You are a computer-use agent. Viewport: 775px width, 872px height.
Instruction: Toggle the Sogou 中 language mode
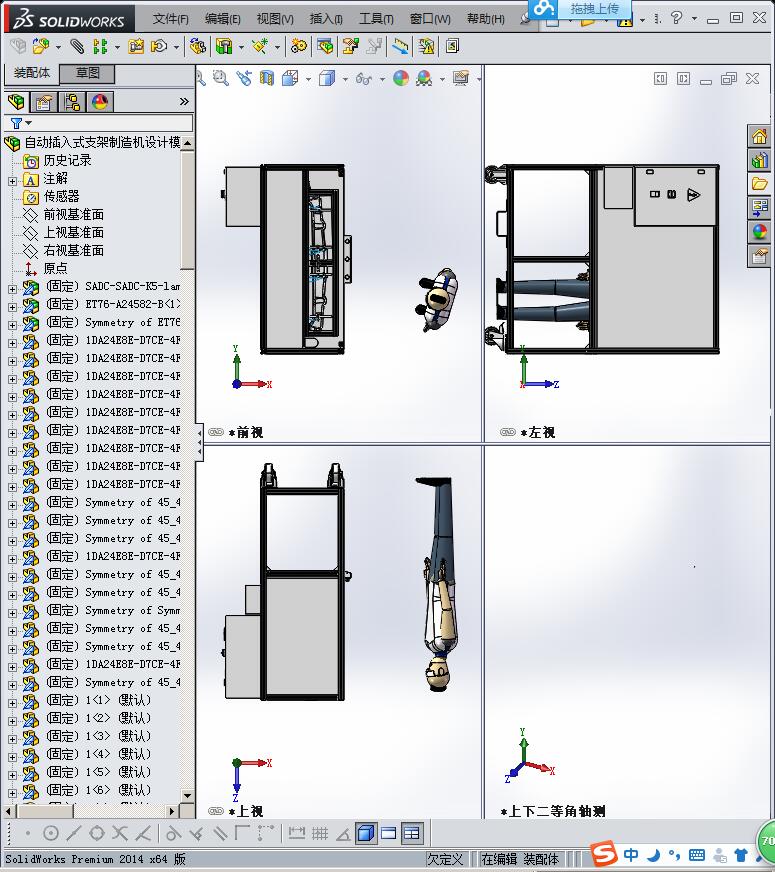pos(630,854)
